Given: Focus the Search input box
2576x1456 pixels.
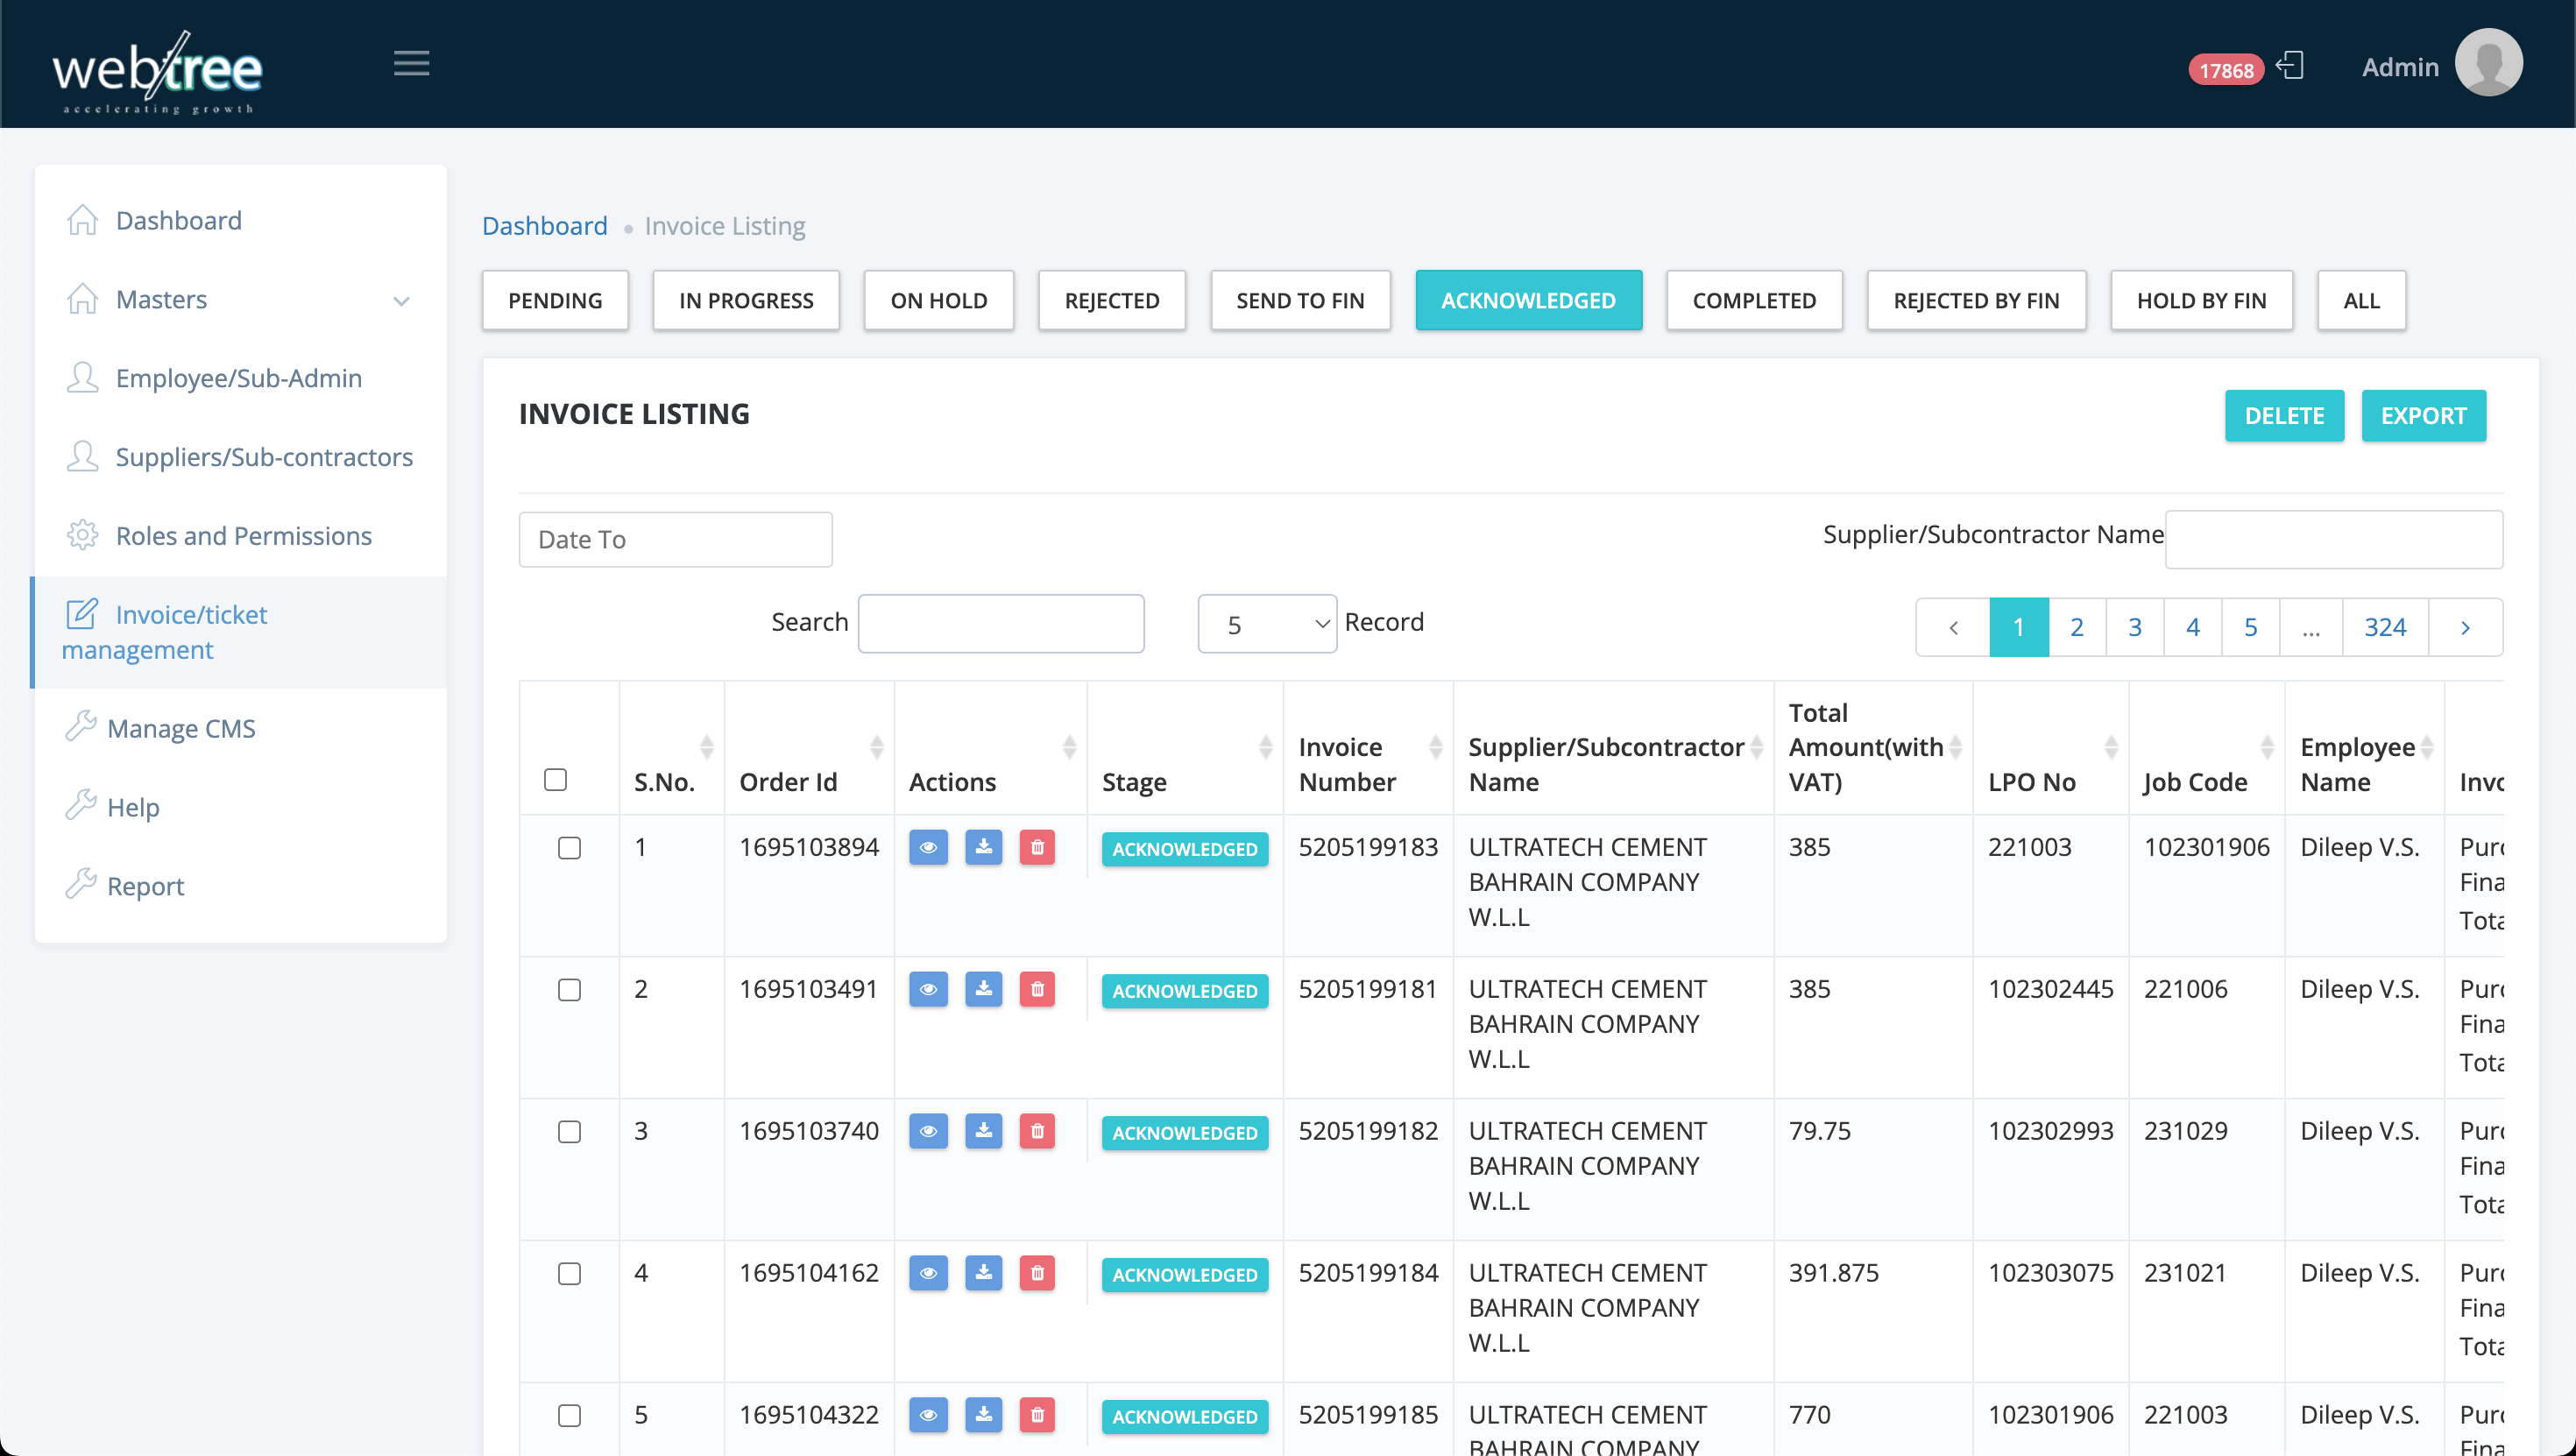Looking at the screenshot, I should point(1001,624).
